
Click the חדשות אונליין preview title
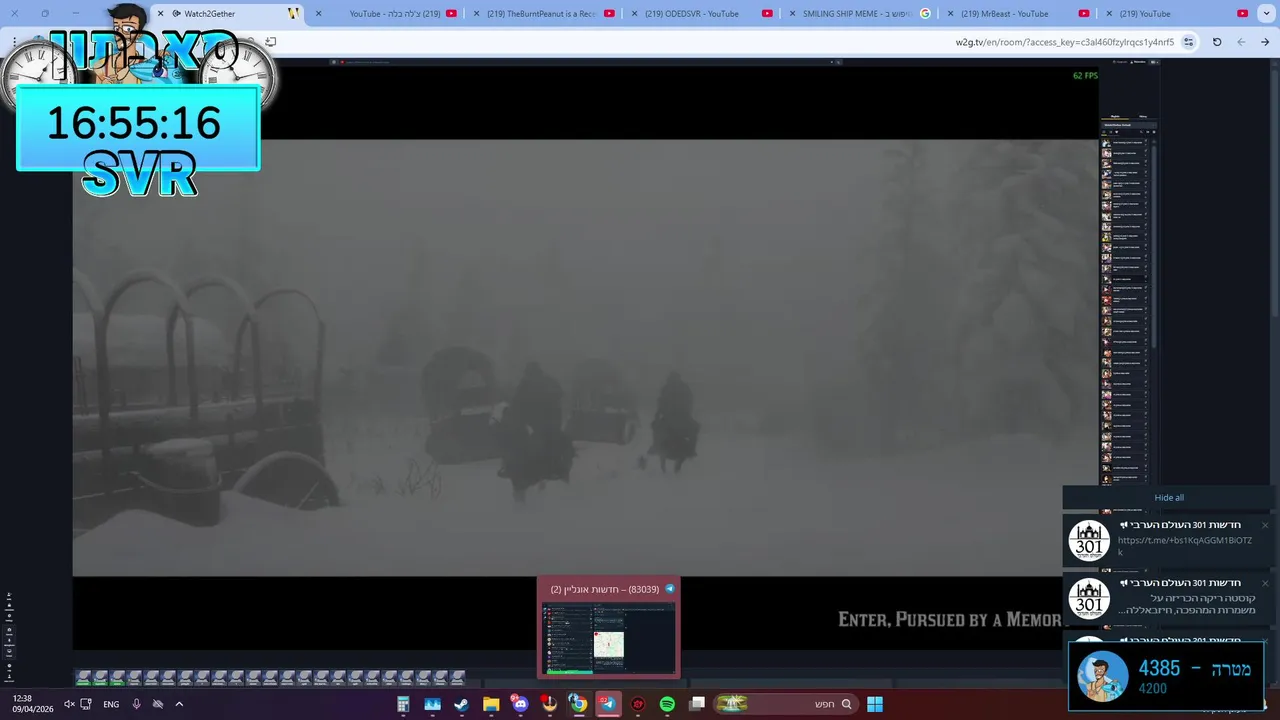pos(605,589)
